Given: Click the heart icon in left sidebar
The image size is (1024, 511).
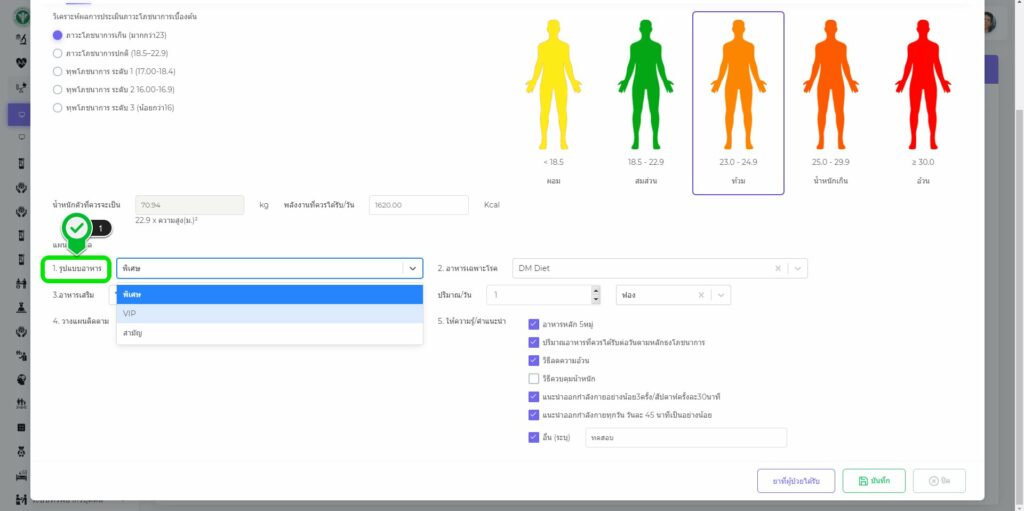Looking at the screenshot, I should pos(21,62).
